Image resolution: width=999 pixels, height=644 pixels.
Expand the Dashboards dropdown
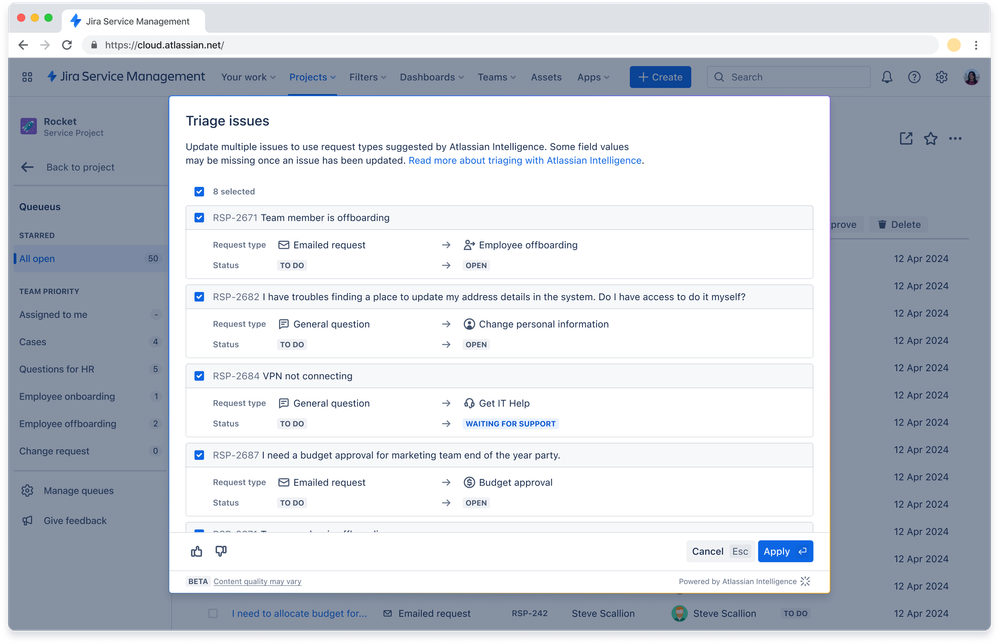tap(432, 77)
